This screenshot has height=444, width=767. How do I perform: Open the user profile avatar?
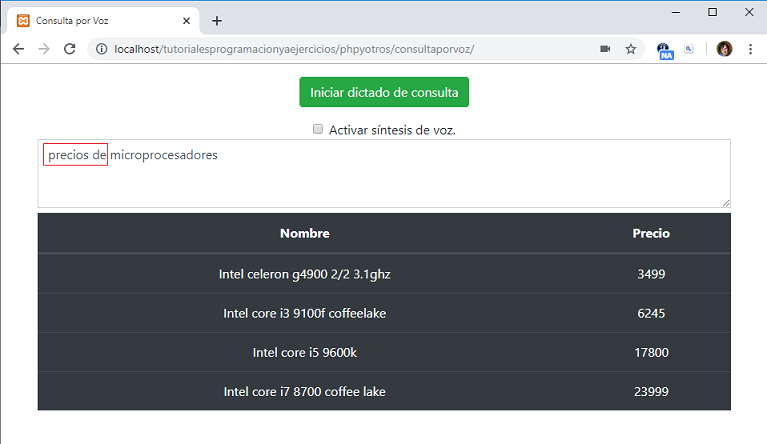pyautogui.click(x=724, y=49)
